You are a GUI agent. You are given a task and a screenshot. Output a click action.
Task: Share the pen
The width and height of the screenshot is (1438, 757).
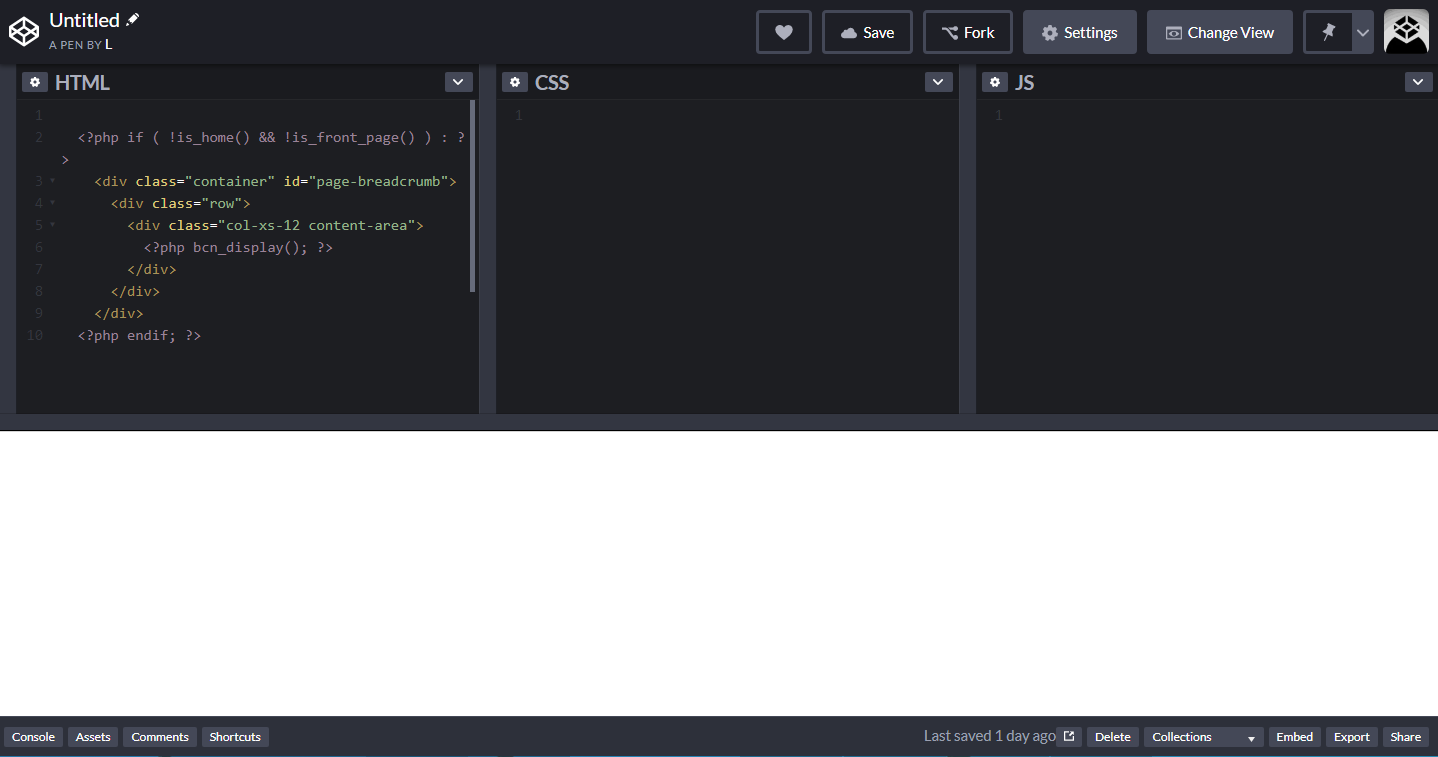click(1404, 736)
